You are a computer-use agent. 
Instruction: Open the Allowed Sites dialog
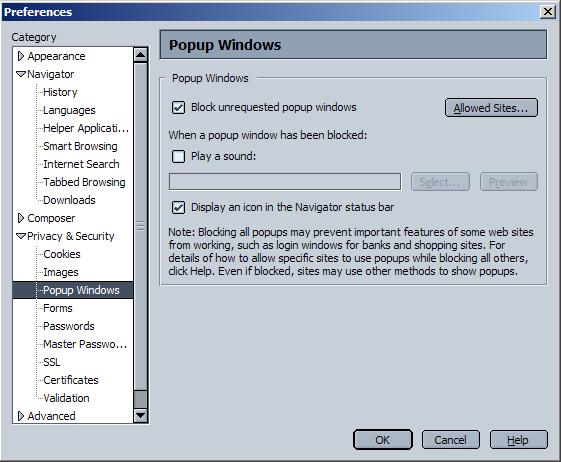point(491,108)
